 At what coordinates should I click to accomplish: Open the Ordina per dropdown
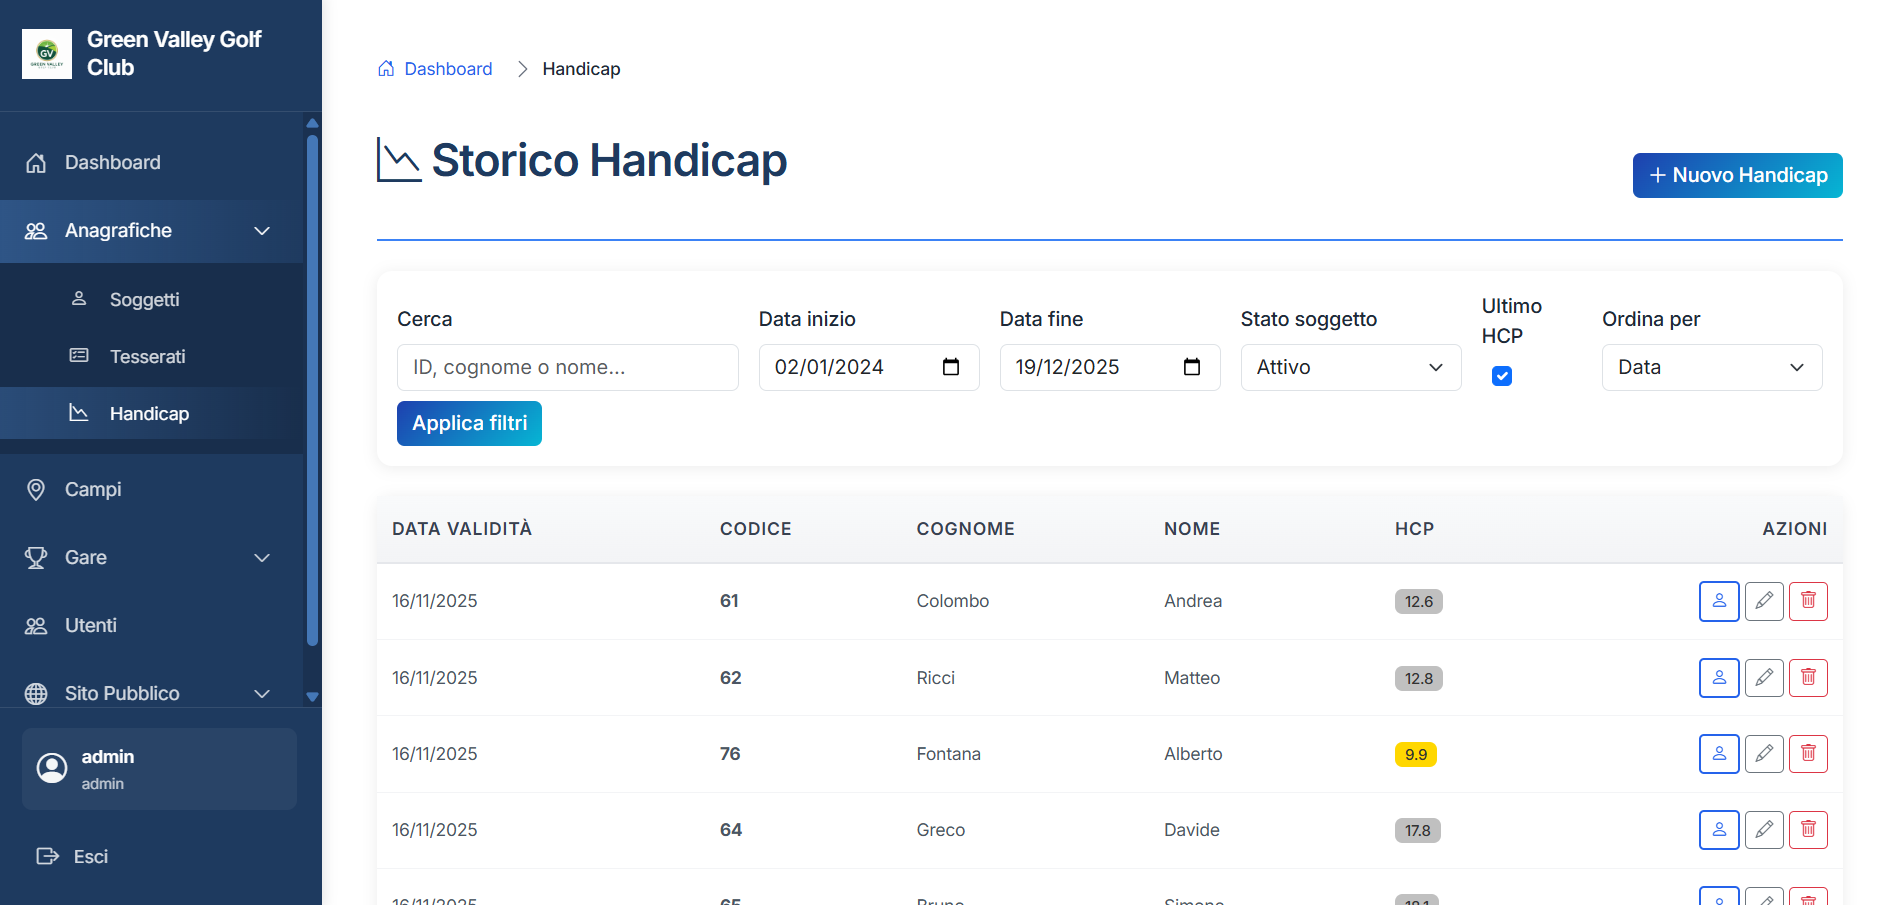coord(1711,367)
